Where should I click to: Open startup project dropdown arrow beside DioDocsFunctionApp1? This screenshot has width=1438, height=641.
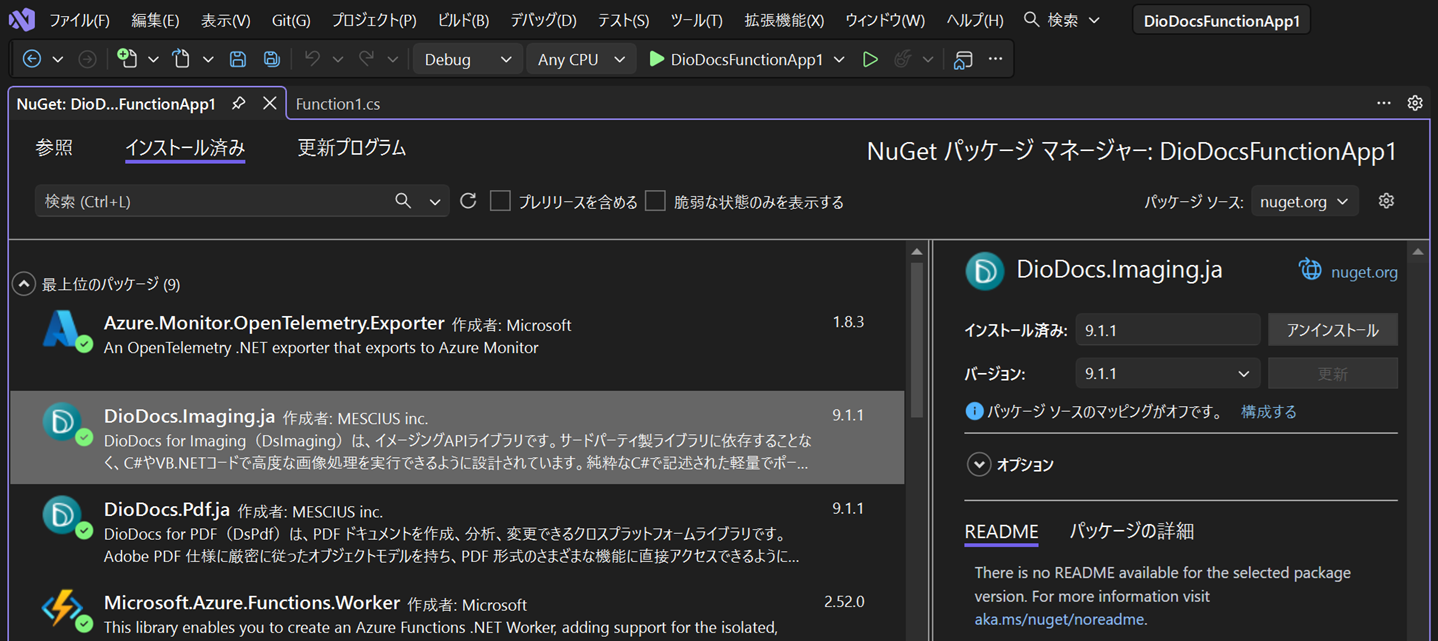click(839, 60)
